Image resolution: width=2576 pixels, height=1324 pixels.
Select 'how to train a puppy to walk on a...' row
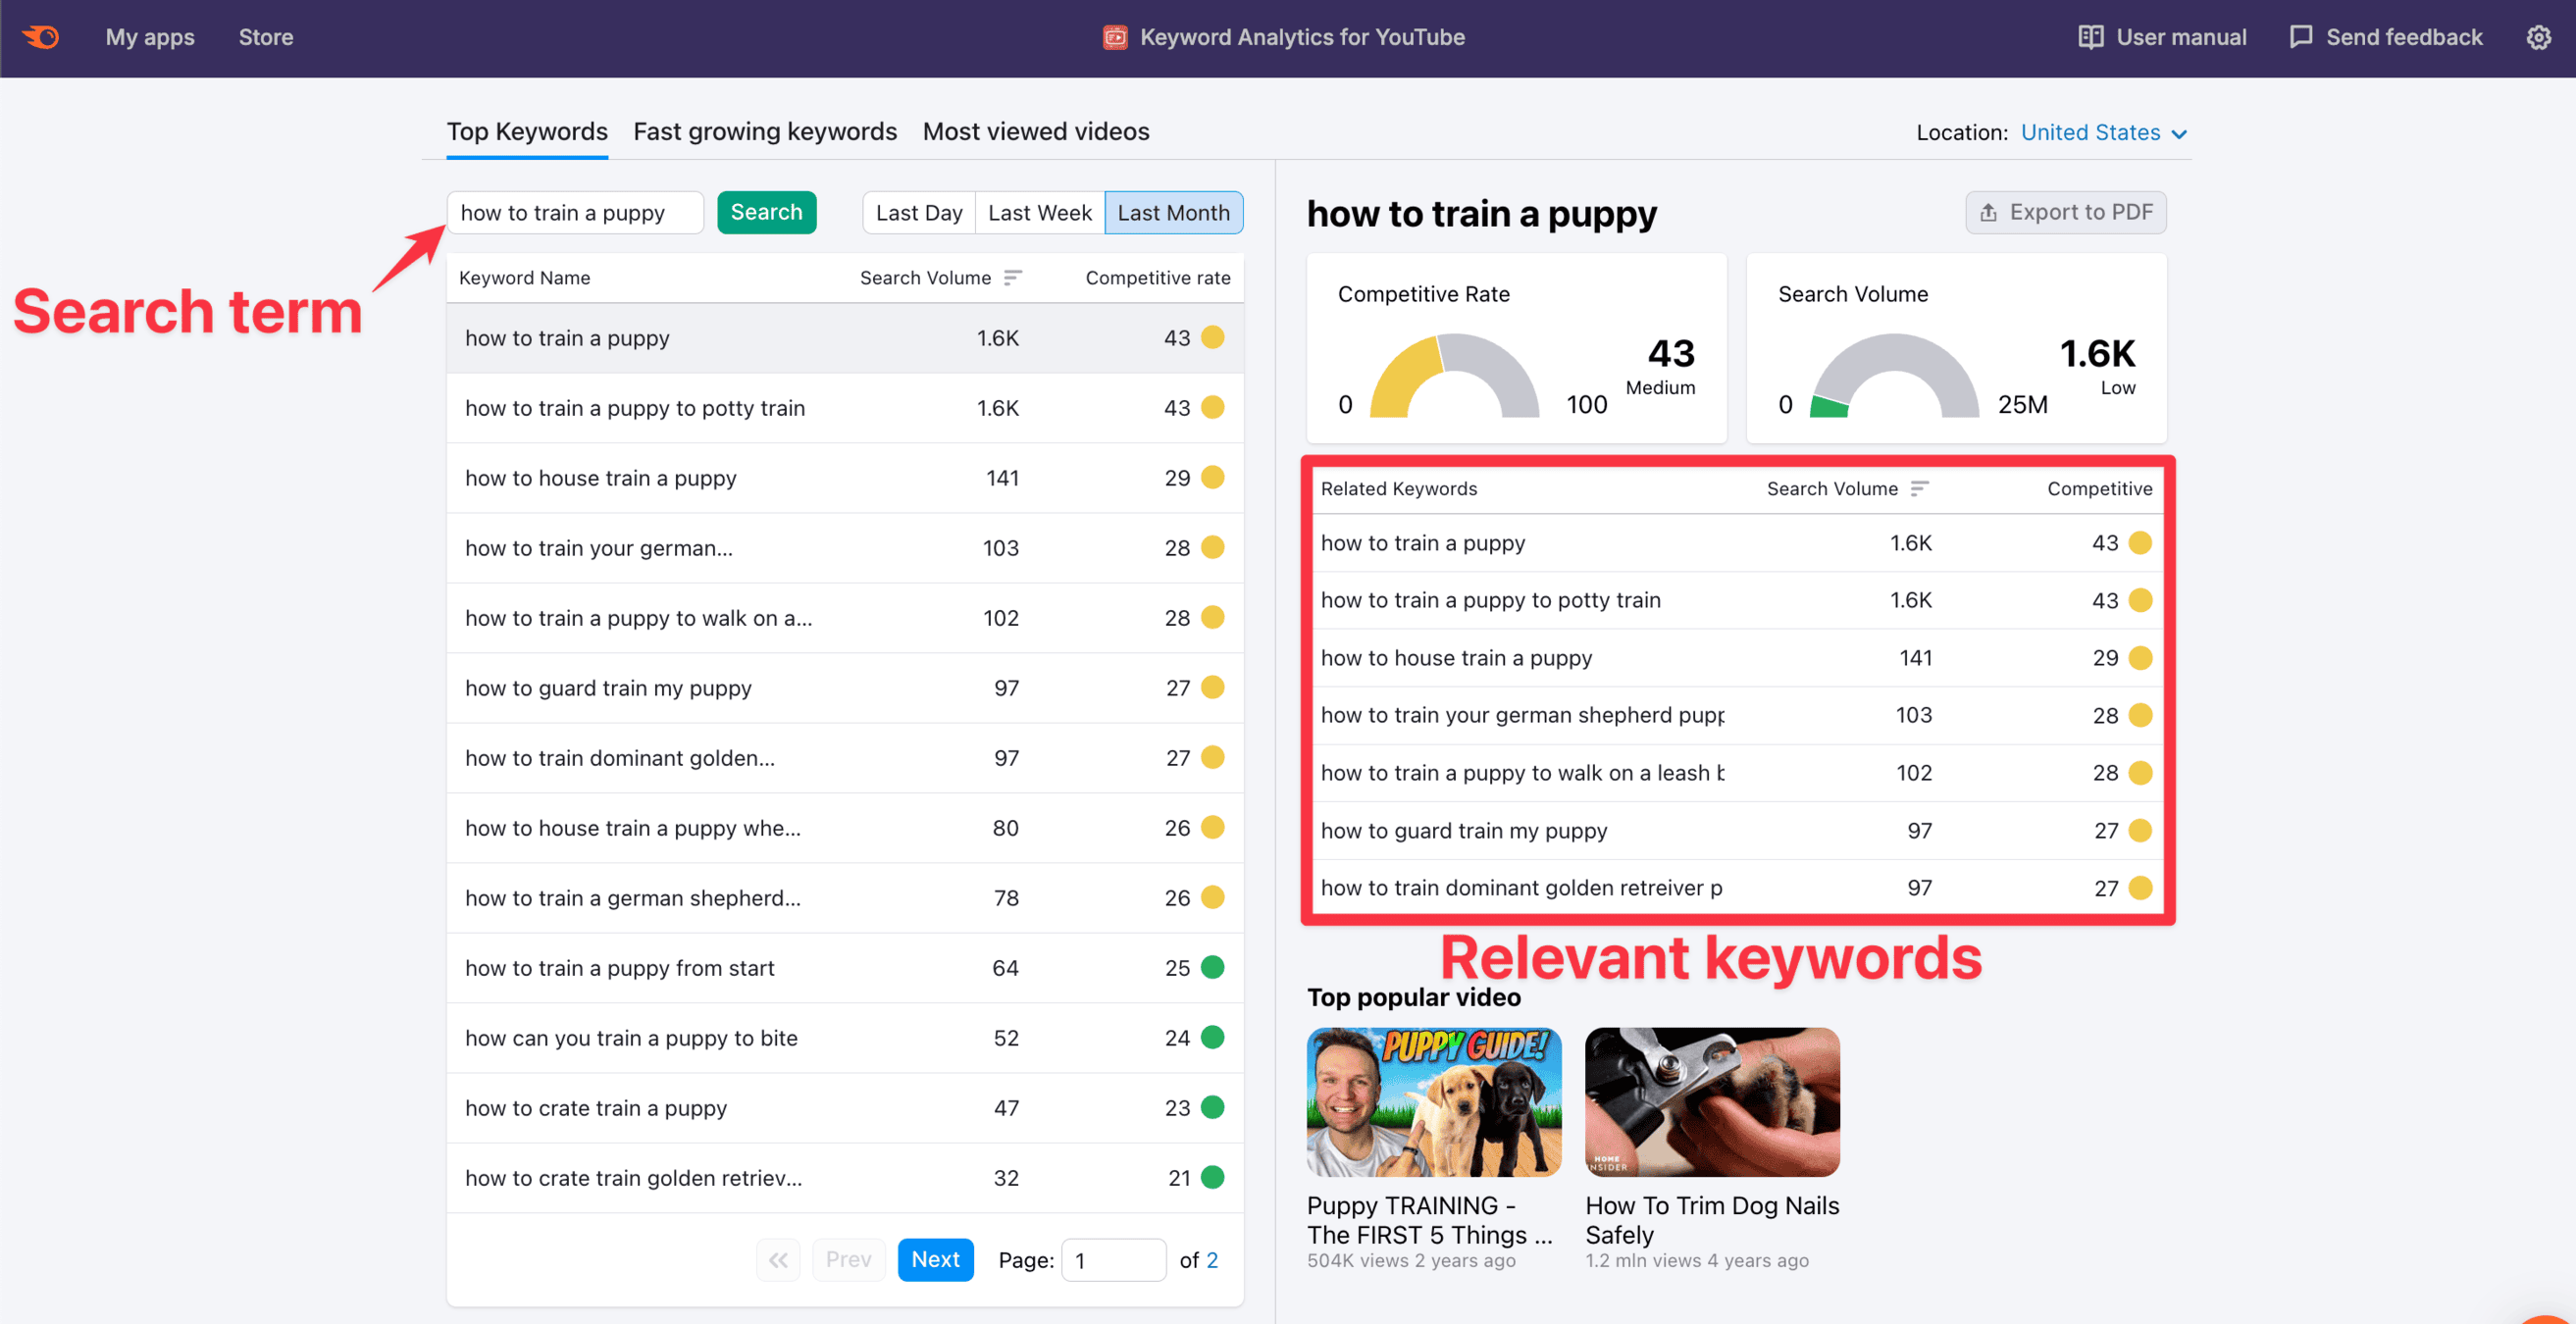pos(845,618)
